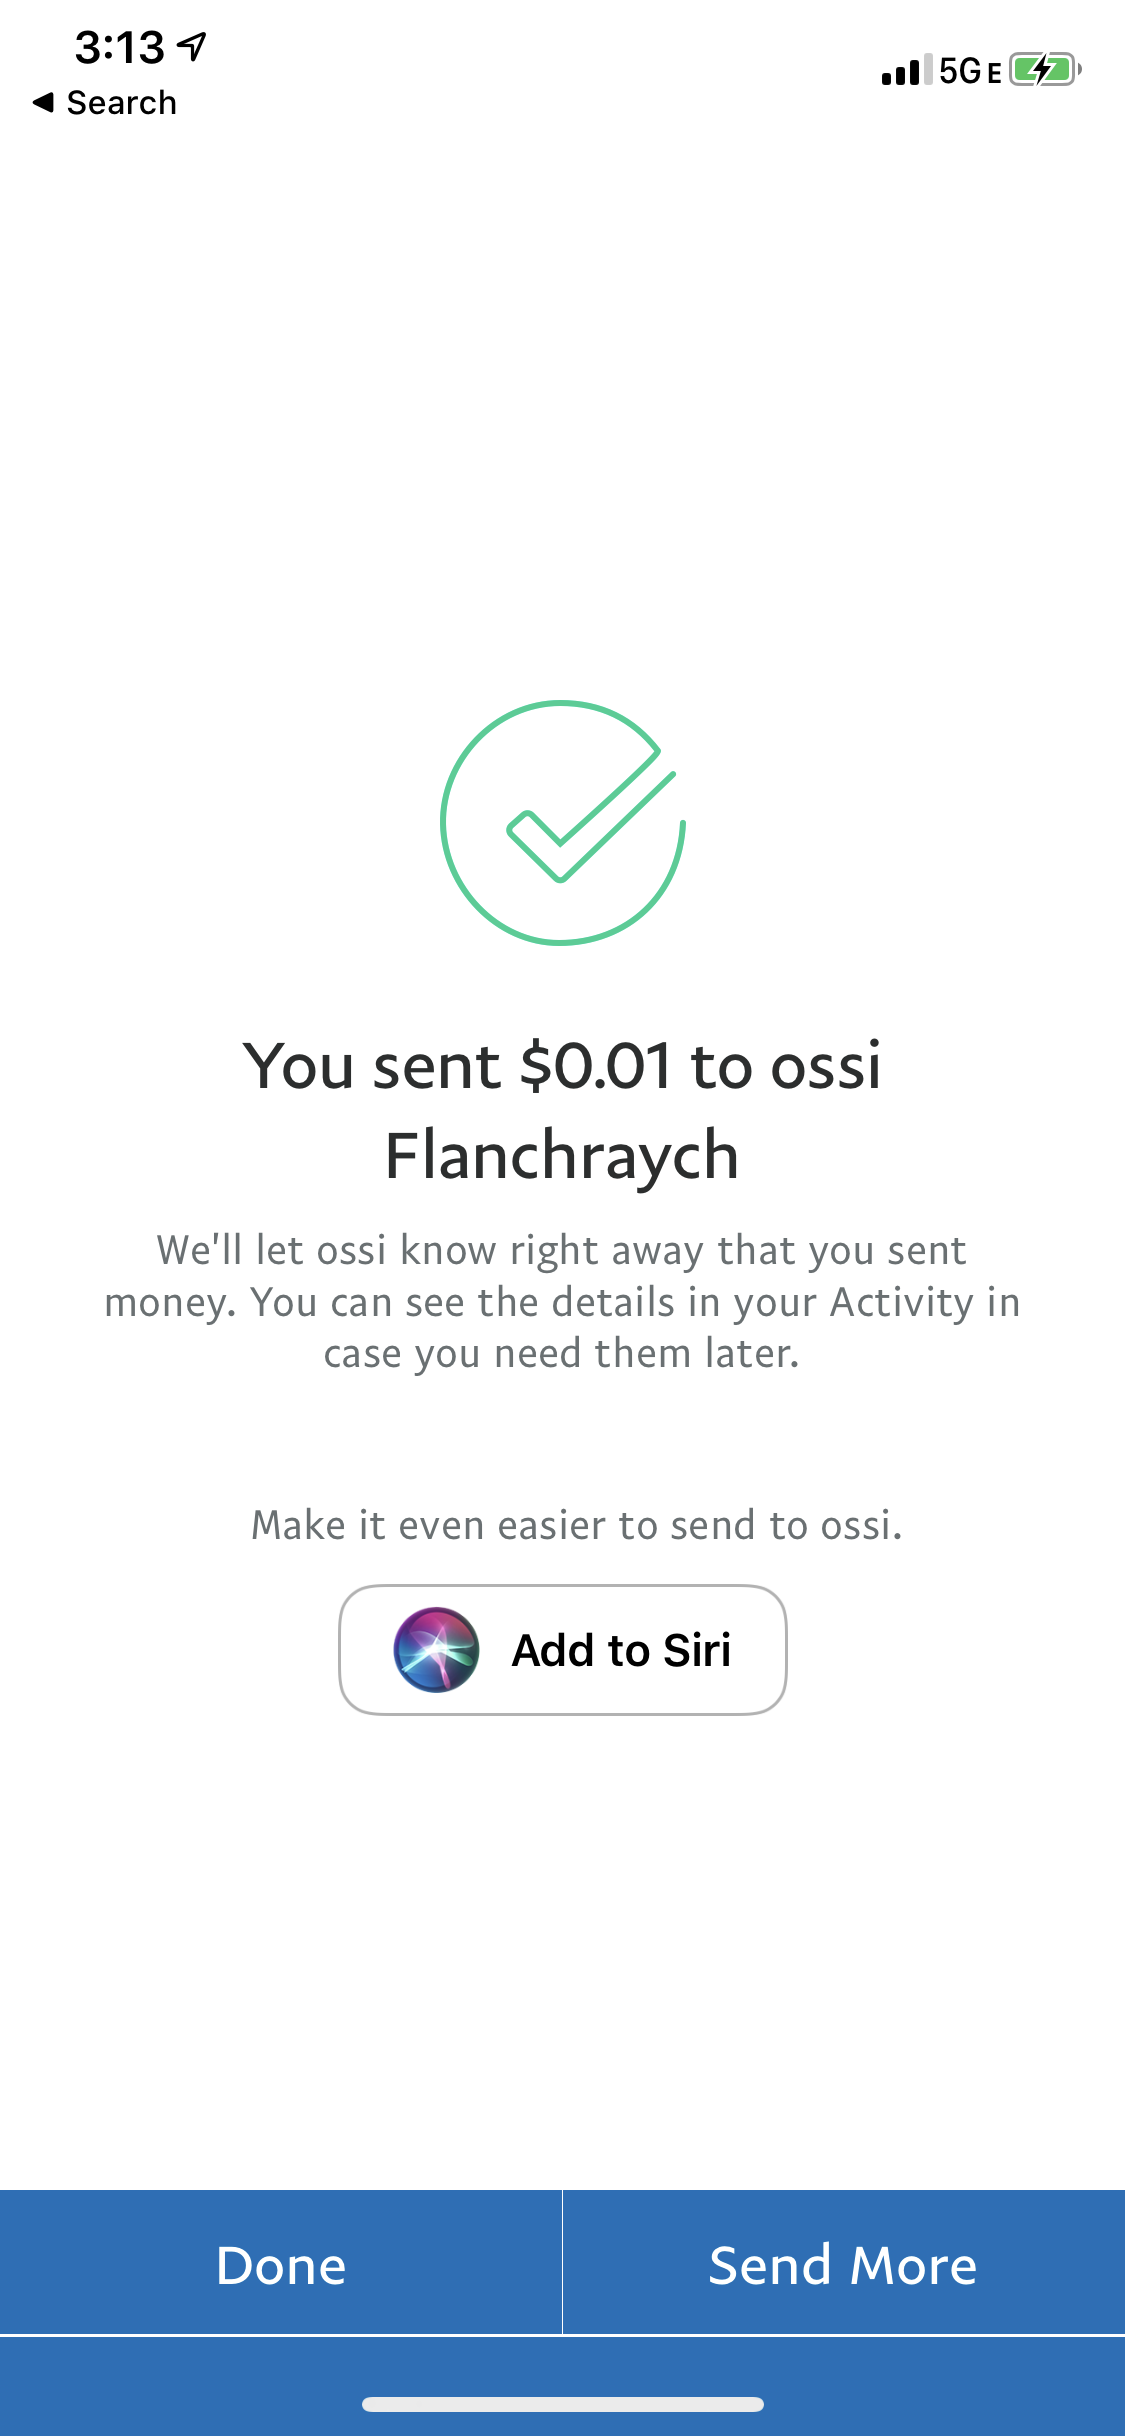Click the blue bottom action bar divider

pos(562,2266)
